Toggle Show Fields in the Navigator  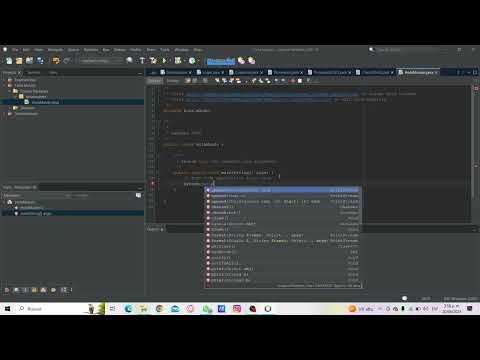tap(16, 290)
